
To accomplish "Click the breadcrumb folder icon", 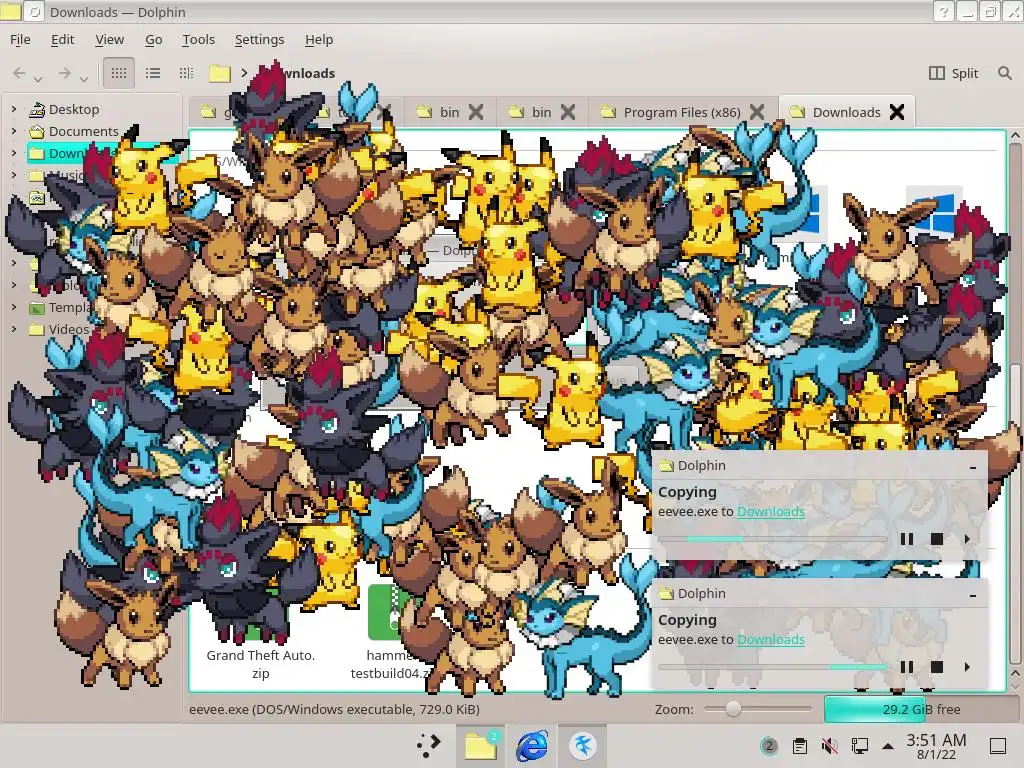I will (x=220, y=73).
